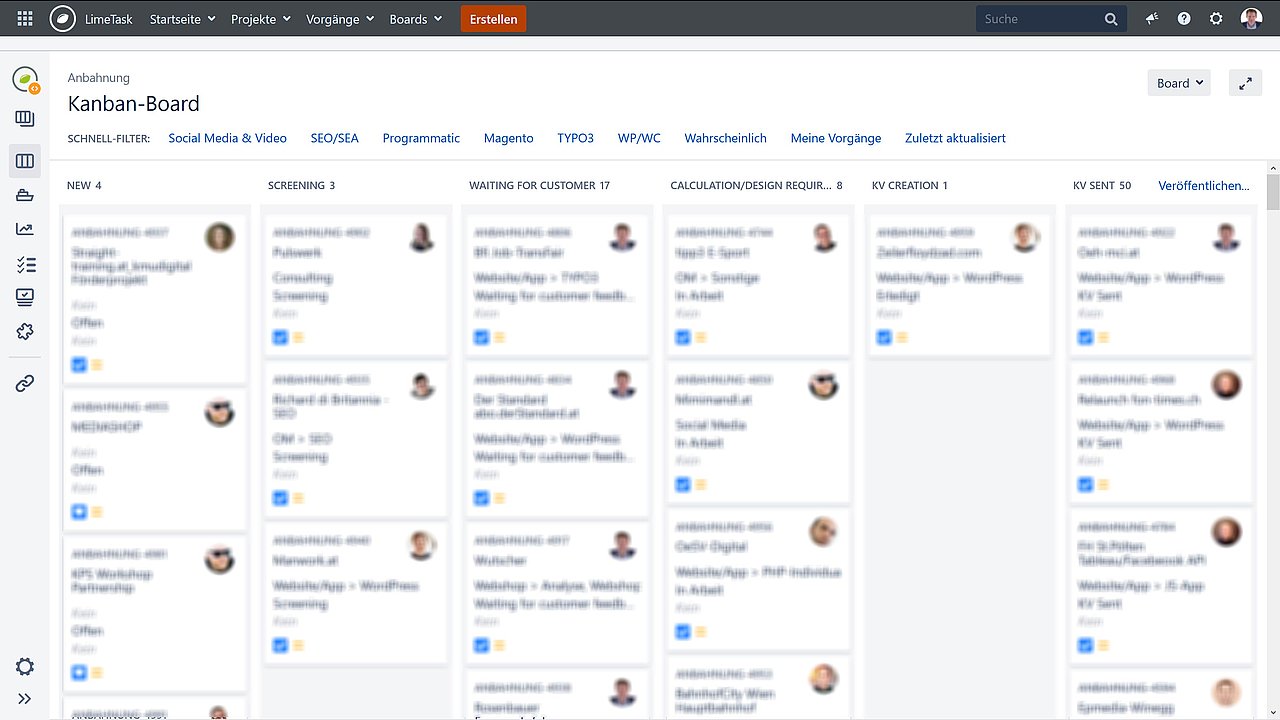This screenshot has height=720, width=1280.
Task: Click assignee avatar on first SCREENING card
Action: (x=422, y=237)
